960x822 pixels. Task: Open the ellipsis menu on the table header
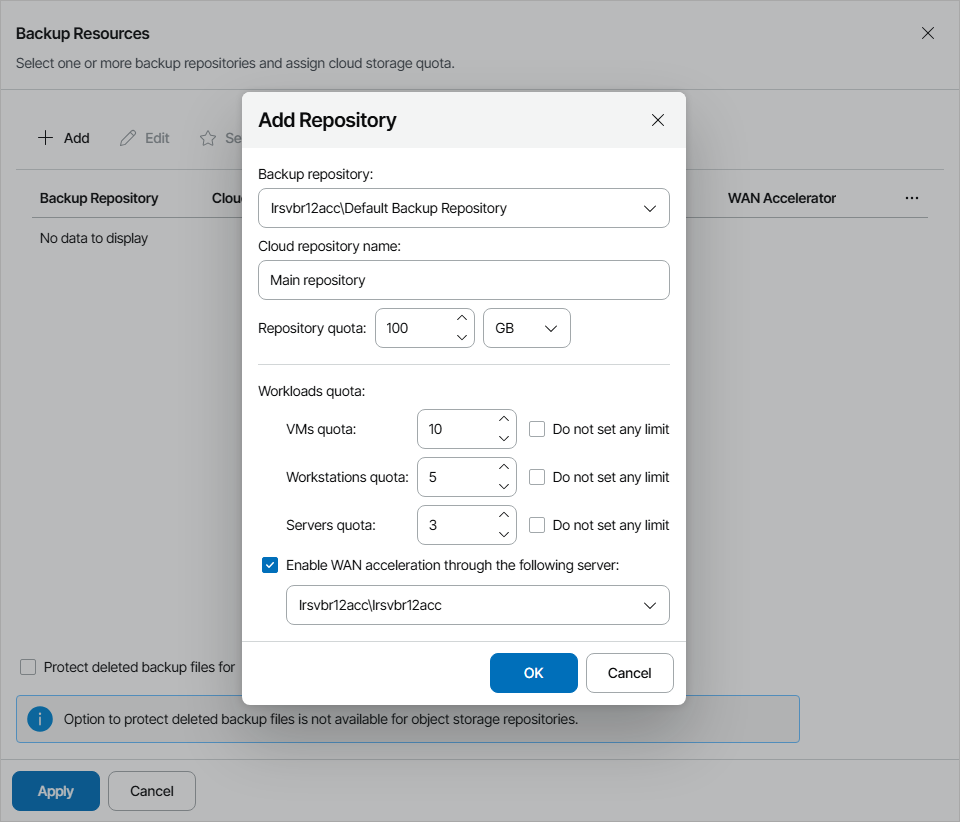tap(911, 197)
